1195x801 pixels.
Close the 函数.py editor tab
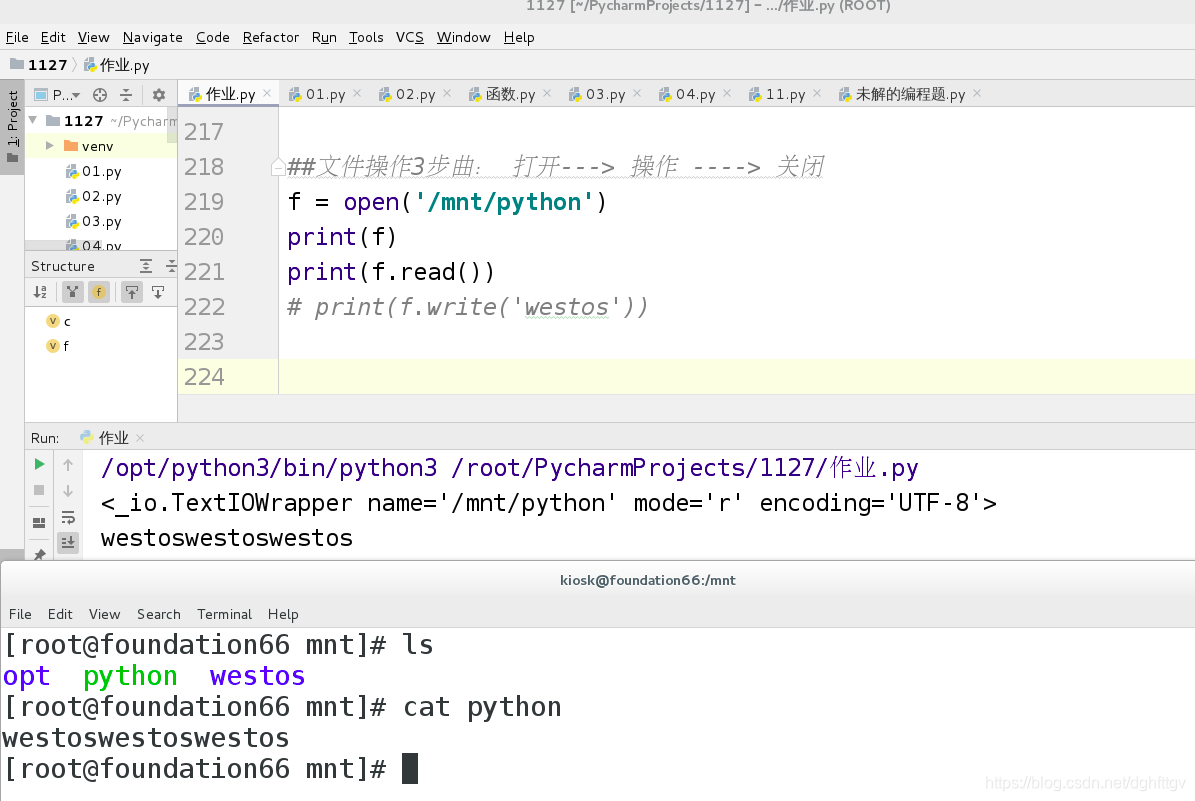tap(546, 93)
